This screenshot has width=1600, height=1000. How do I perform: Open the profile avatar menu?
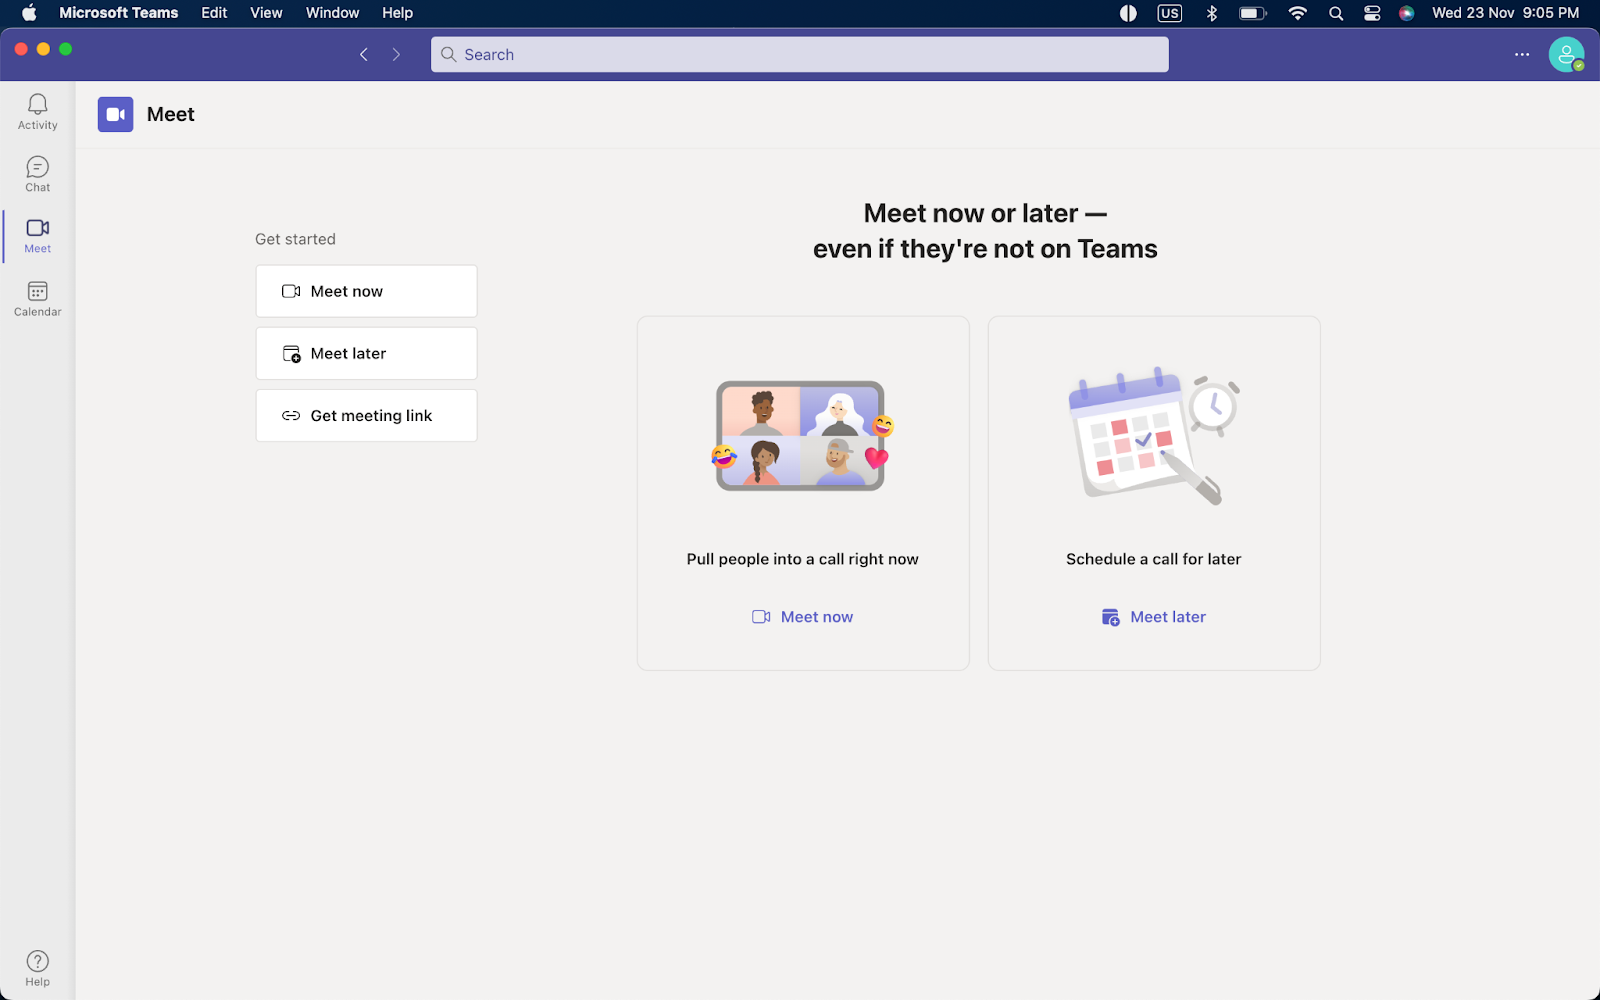point(1566,55)
